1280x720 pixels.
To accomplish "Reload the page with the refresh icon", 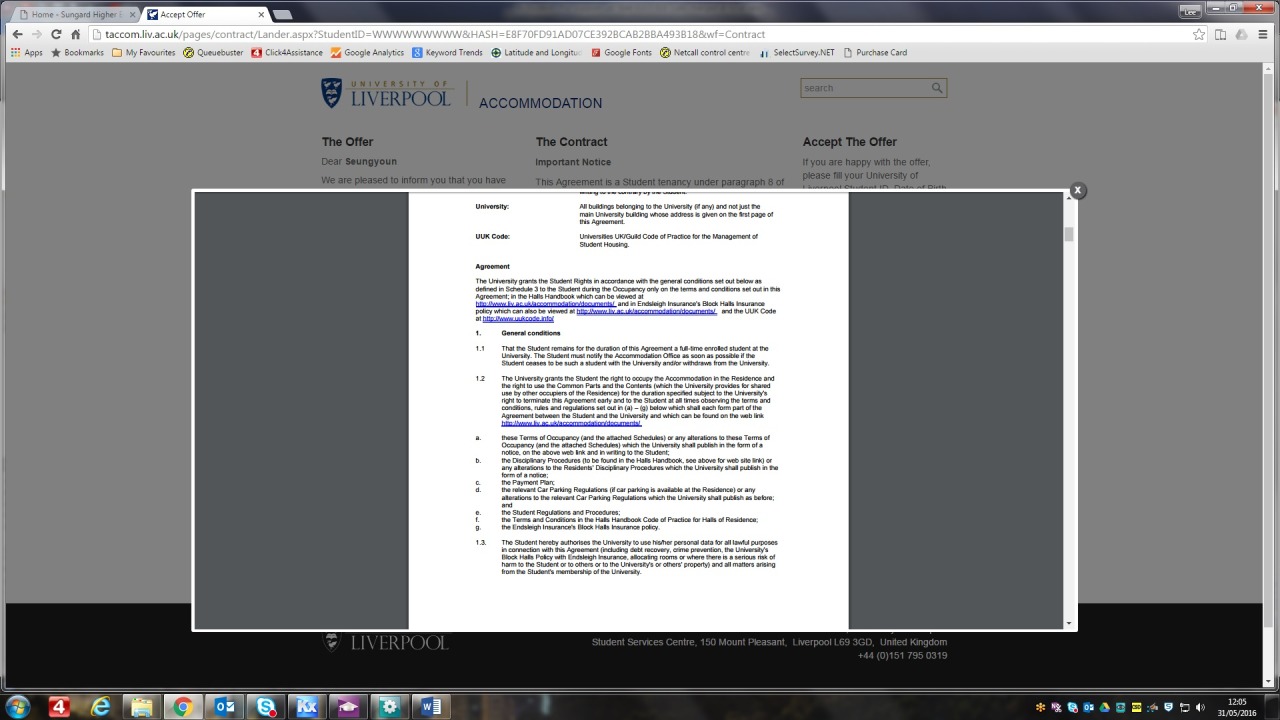I will [56, 34].
